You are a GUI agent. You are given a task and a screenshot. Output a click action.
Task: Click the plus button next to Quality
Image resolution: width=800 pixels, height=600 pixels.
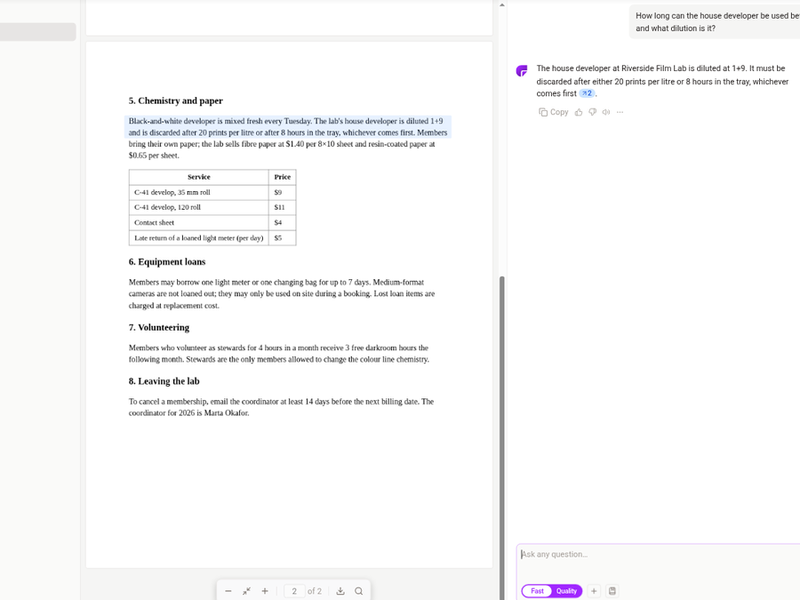click(x=594, y=591)
